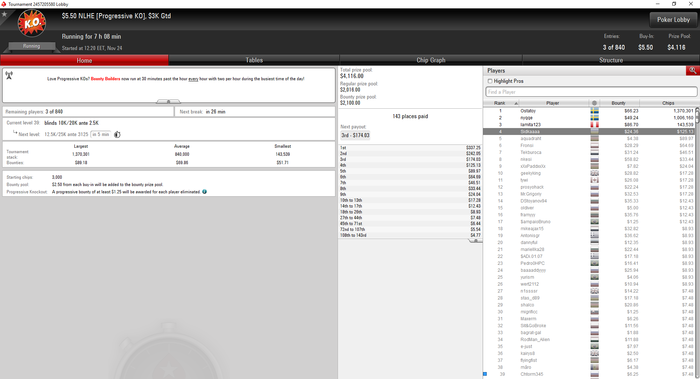Open the Structure tab
Viewport: 700px width, 379px height.
tap(611, 60)
